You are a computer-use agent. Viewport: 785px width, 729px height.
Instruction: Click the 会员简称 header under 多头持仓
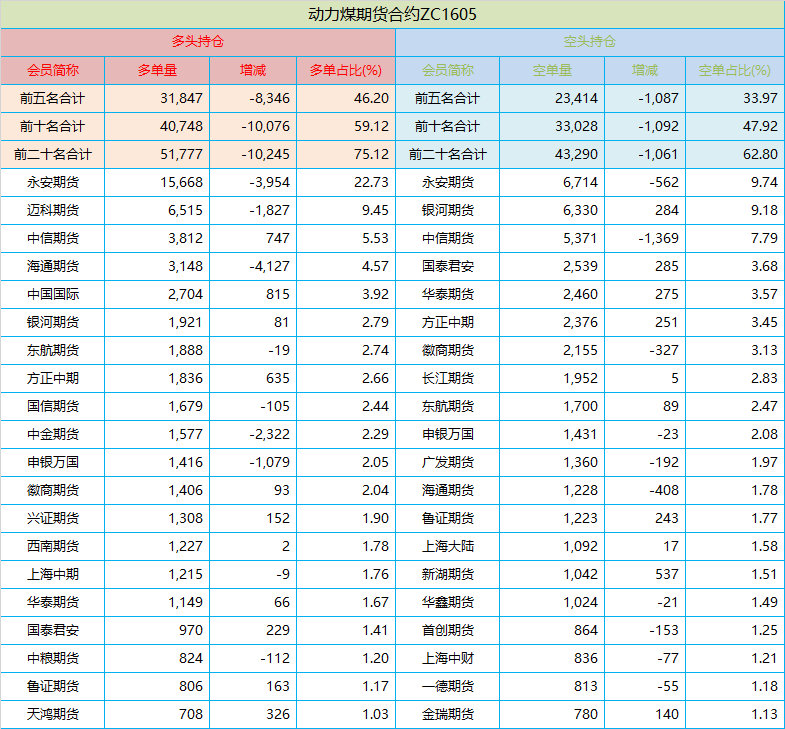[53, 70]
